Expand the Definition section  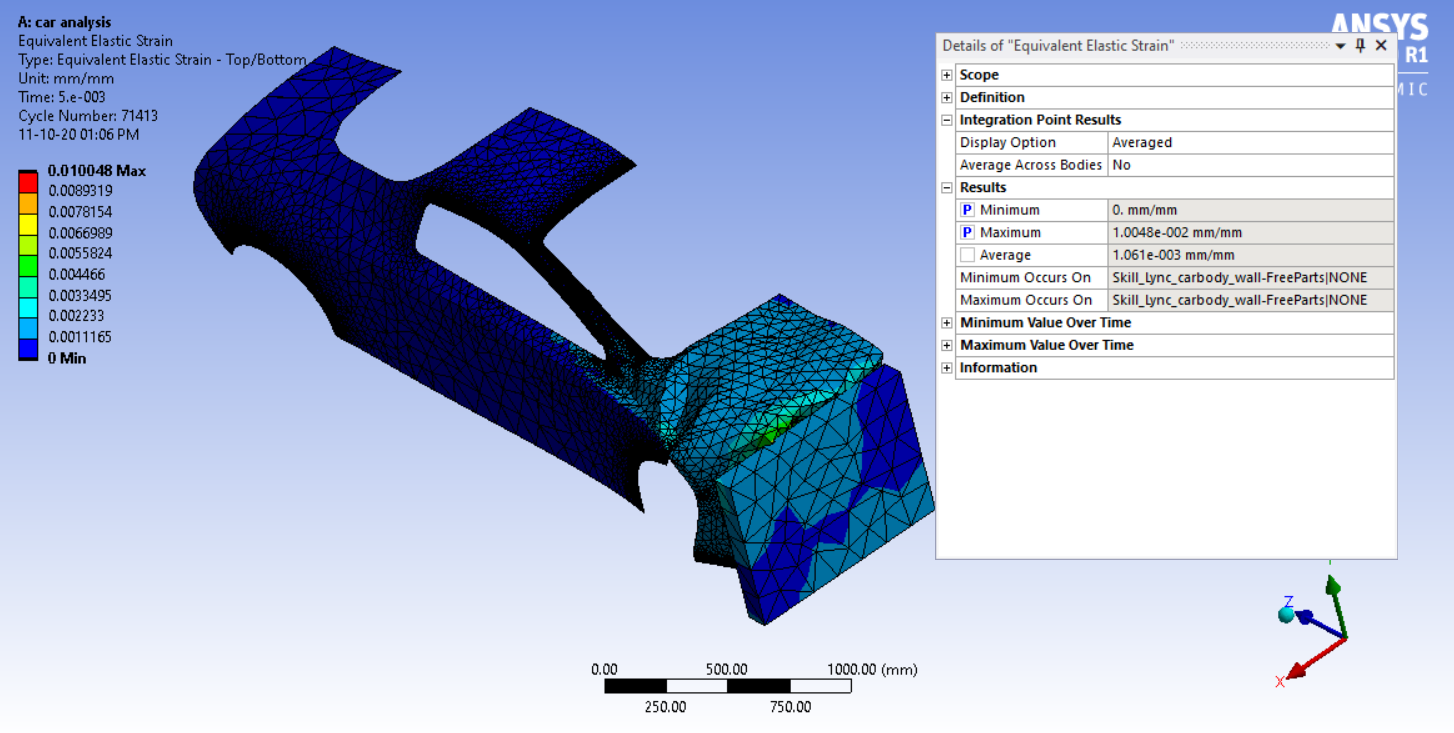point(946,97)
